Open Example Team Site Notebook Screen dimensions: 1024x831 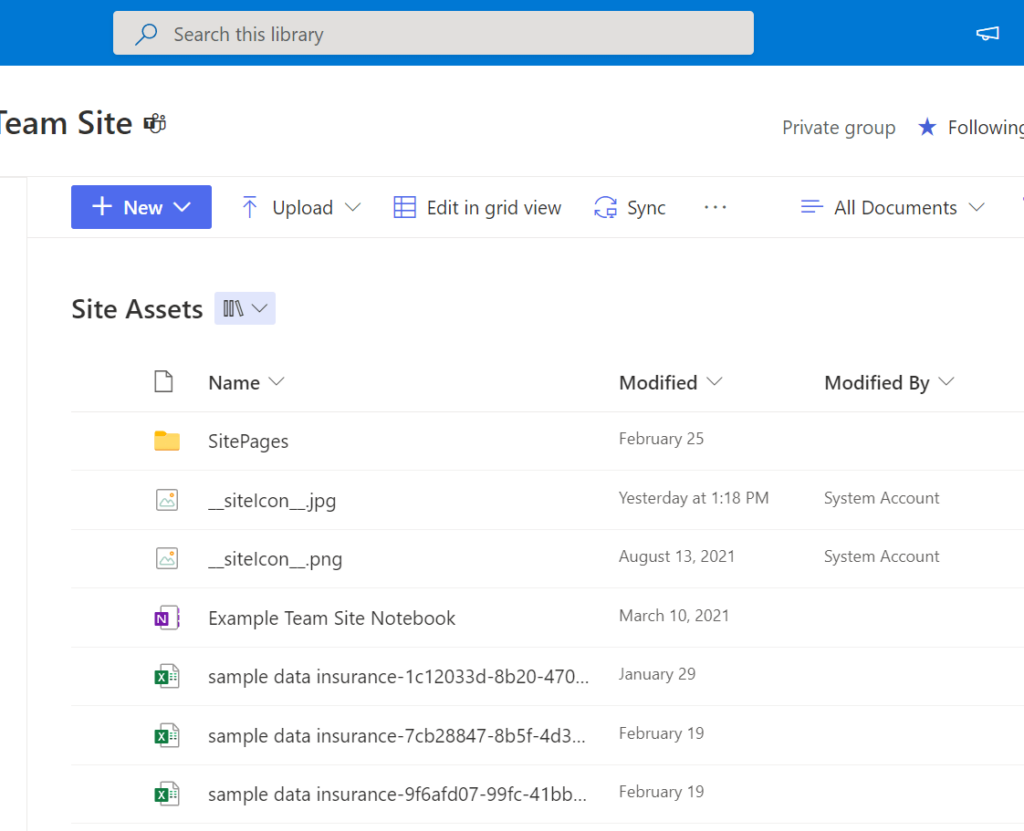tap(332, 618)
